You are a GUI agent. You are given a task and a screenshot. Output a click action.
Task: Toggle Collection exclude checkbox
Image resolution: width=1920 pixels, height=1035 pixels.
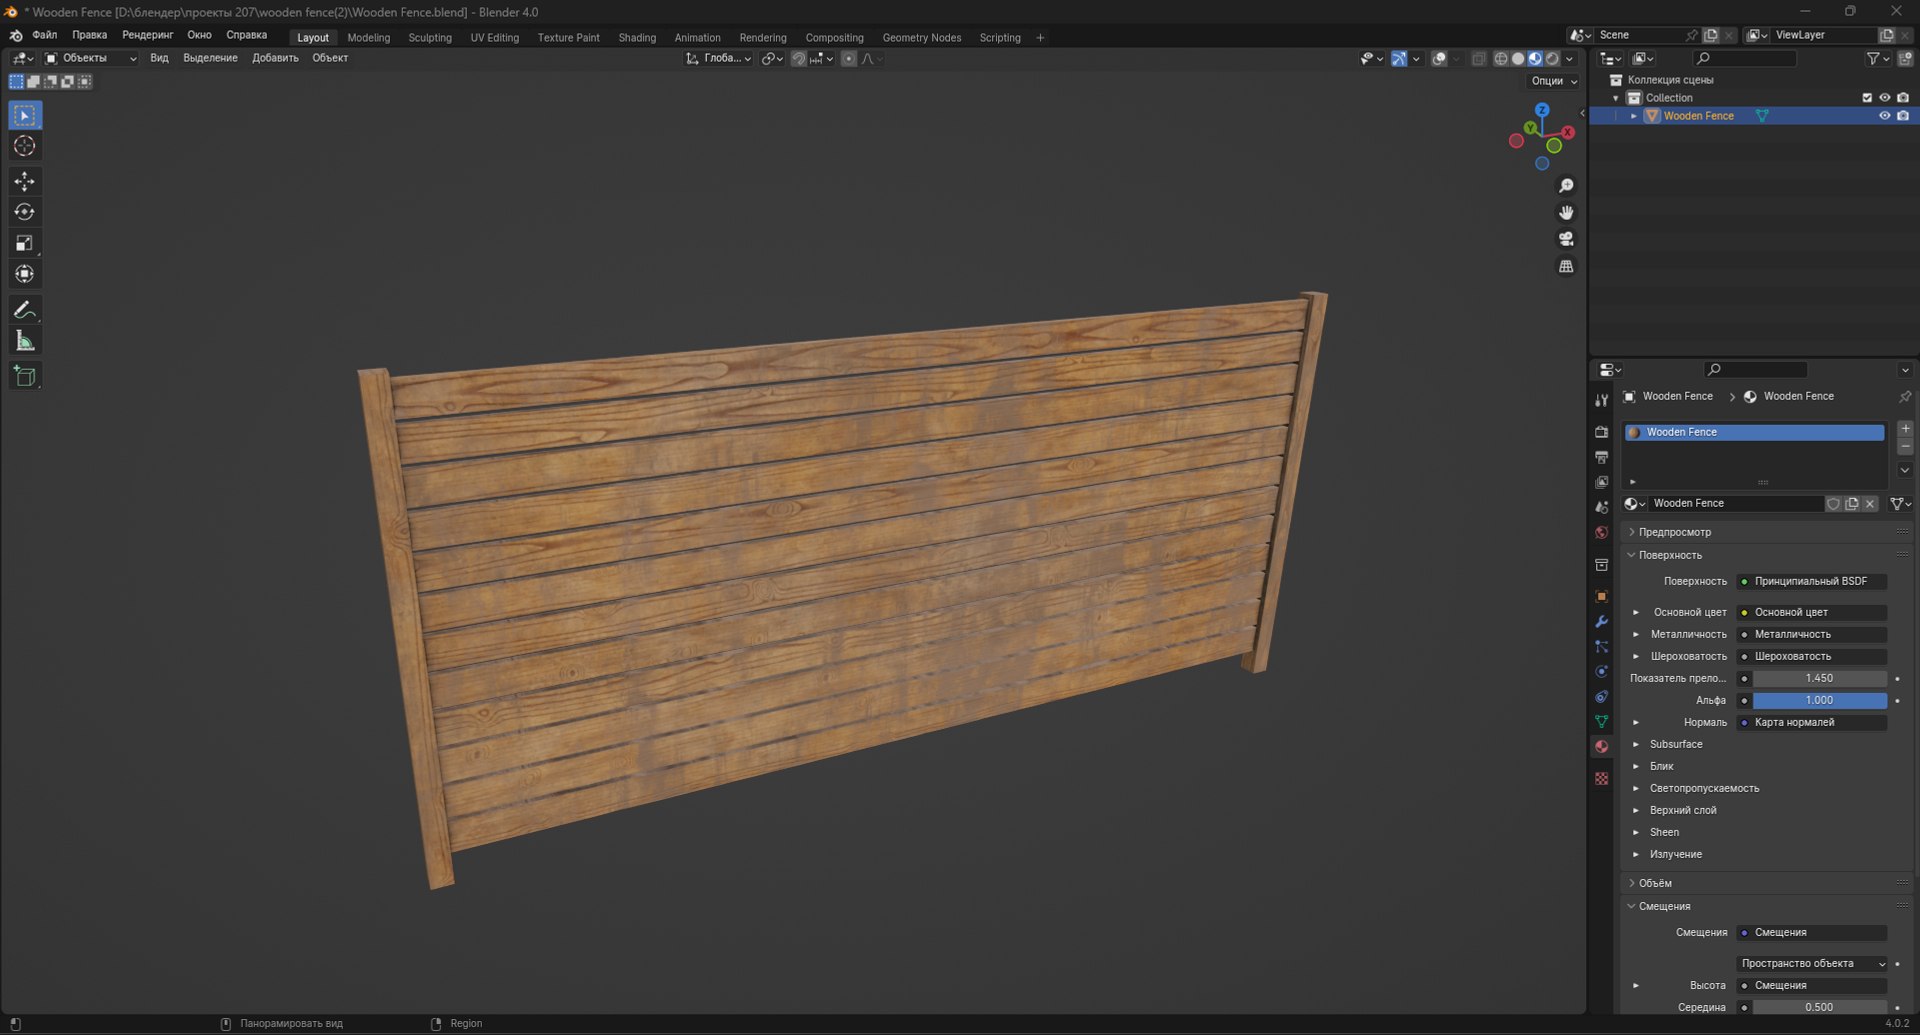[1866, 98]
